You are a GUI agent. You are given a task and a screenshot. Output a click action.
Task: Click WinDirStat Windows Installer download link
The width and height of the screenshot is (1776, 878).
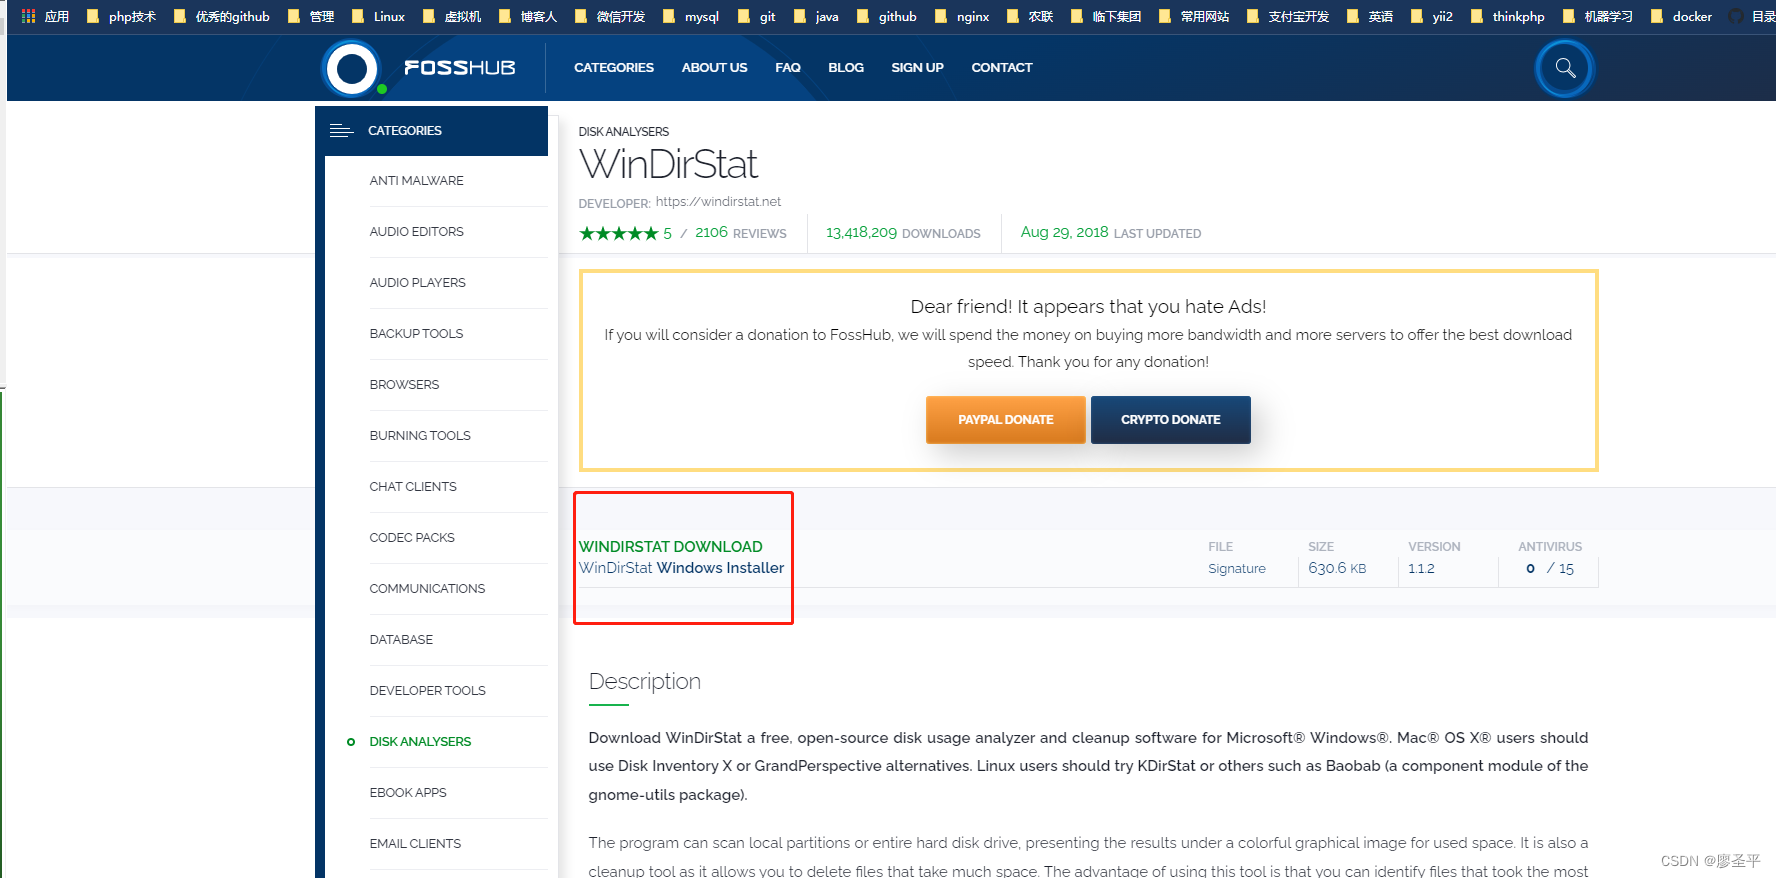(681, 568)
